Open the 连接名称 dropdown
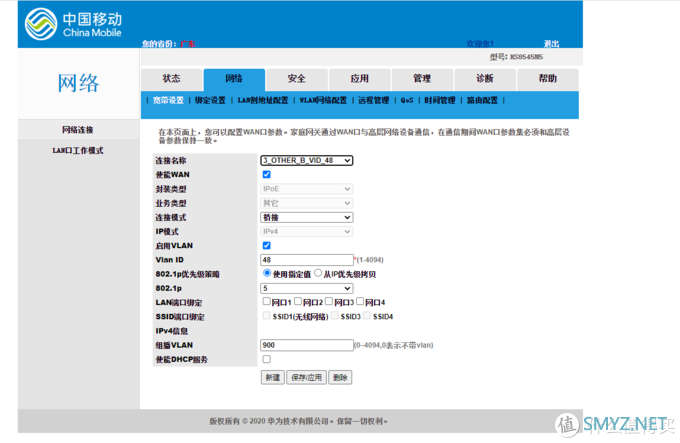 pos(307,160)
